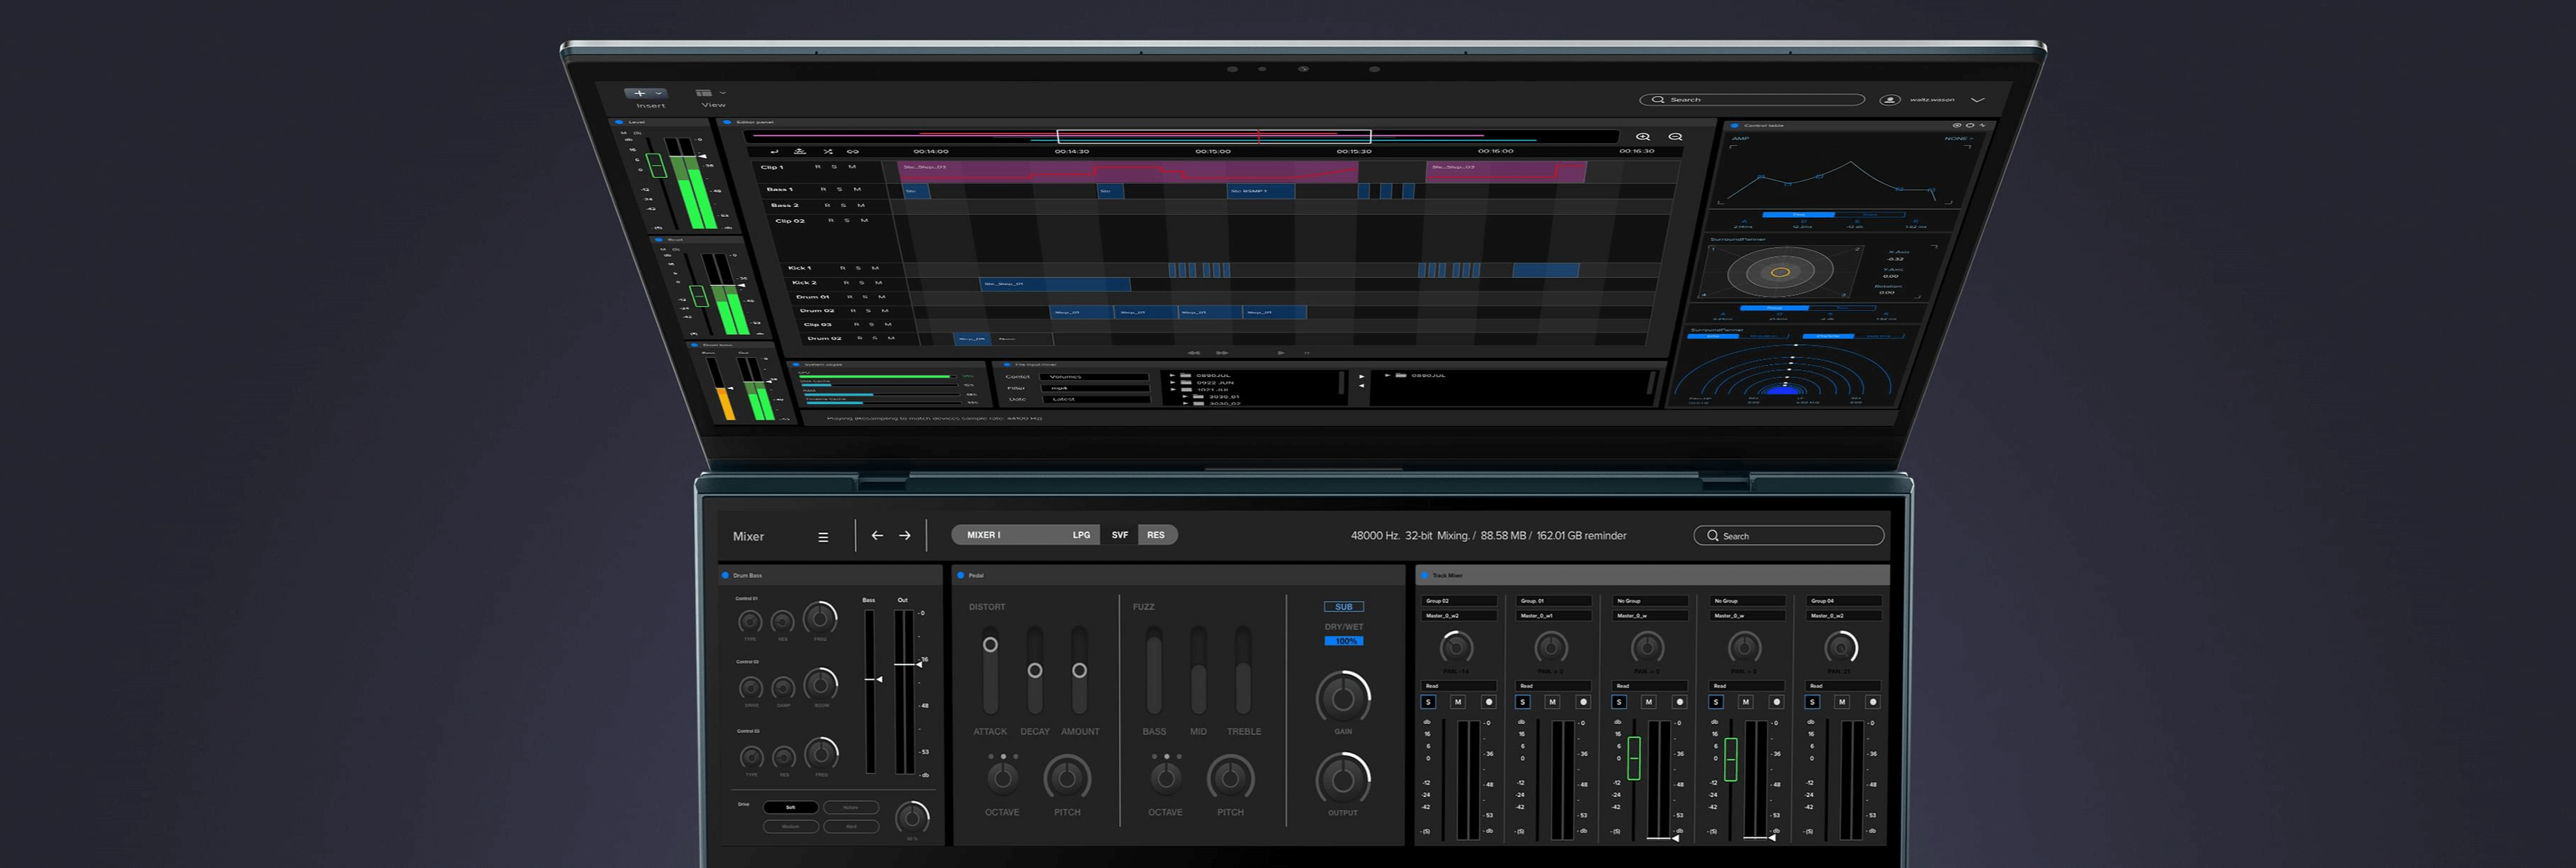
Task: Click the shuffle icon in editor toolbar
Action: point(827,152)
